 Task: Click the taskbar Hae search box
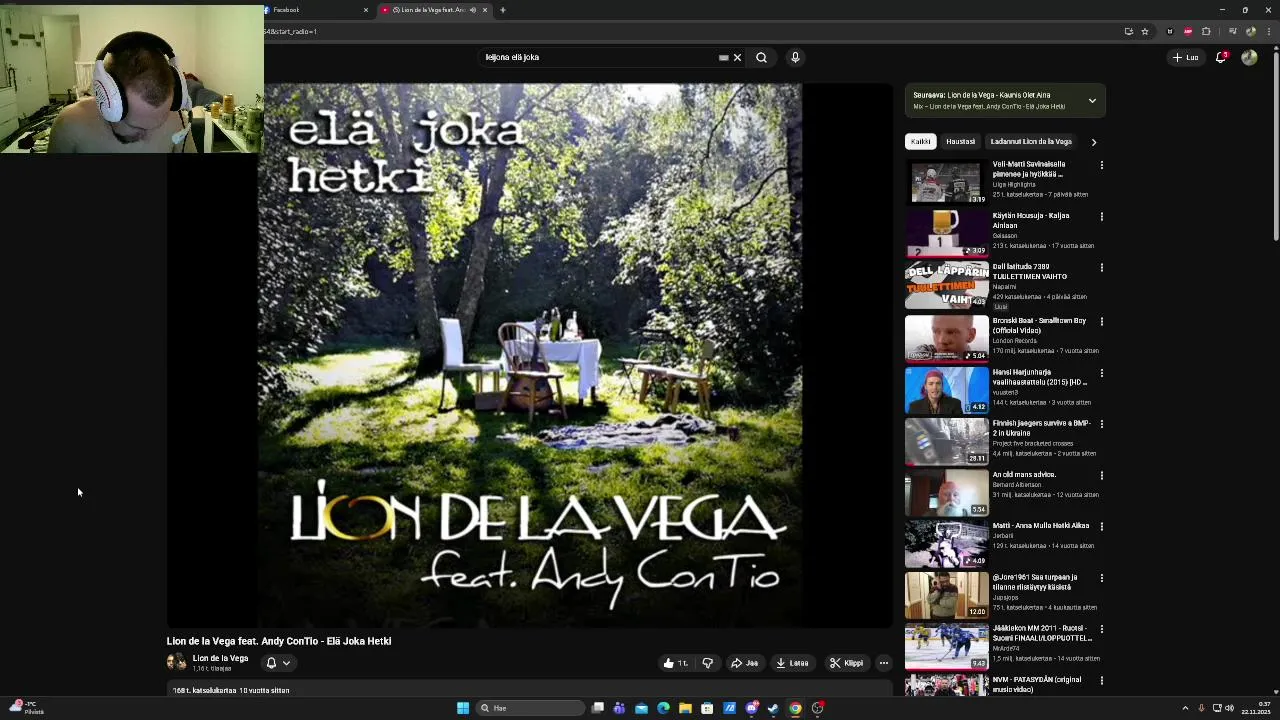pyautogui.click(x=530, y=708)
